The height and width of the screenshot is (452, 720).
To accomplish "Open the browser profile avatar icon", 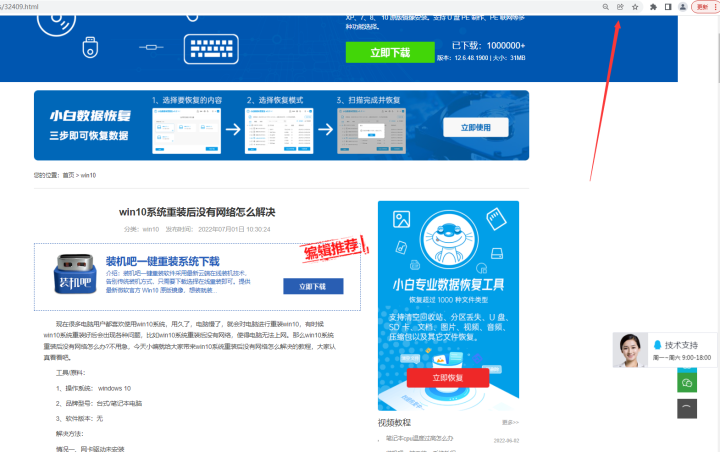I will coord(683,7).
